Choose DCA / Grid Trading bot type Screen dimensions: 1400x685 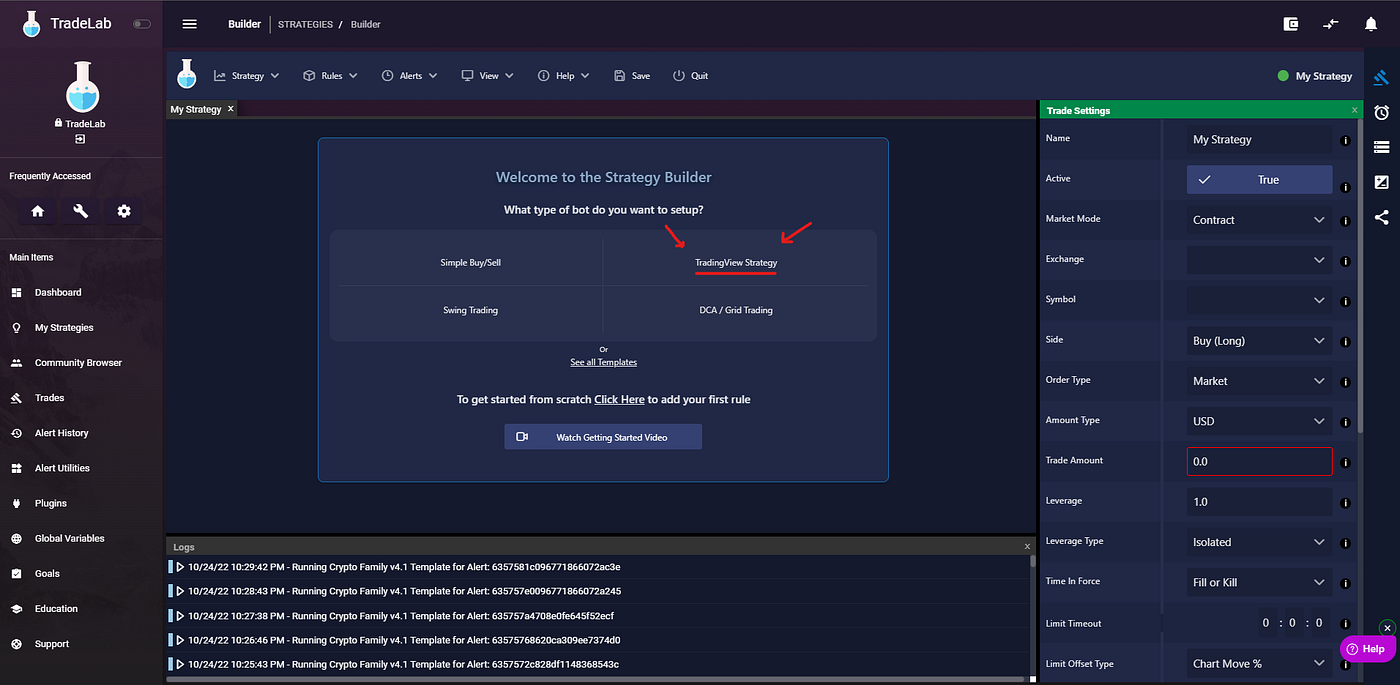click(736, 310)
